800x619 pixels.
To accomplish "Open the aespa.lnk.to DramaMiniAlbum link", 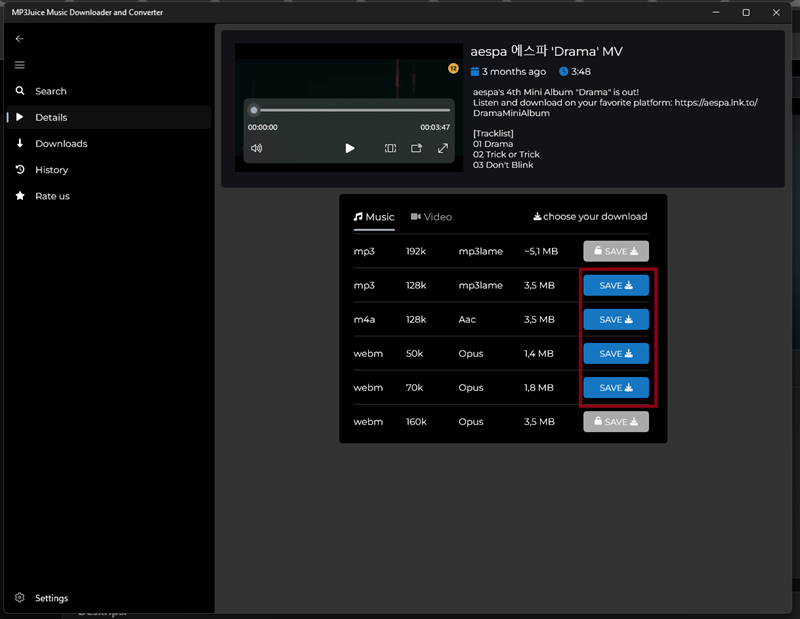I will [615, 108].
